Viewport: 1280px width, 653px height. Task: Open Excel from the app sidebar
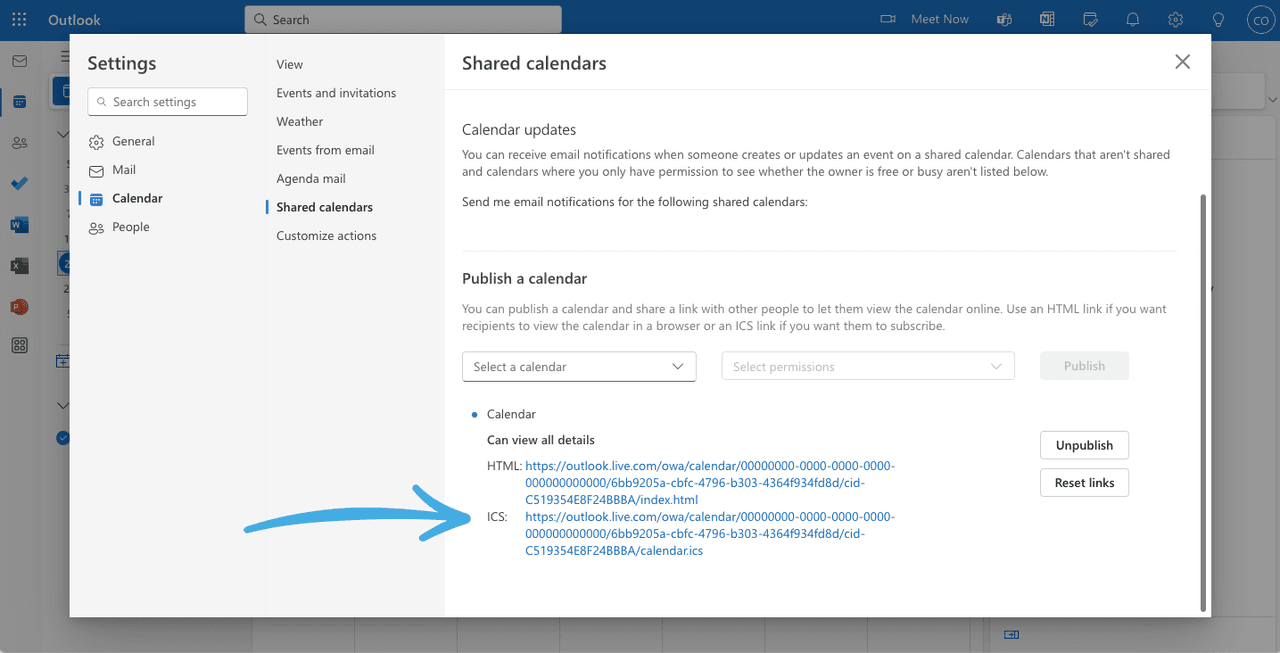pyautogui.click(x=20, y=265)
